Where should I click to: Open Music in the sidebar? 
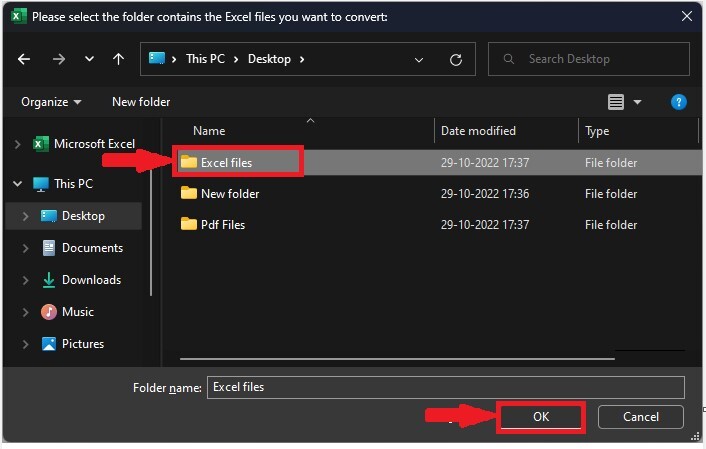[x=78, y=312]
